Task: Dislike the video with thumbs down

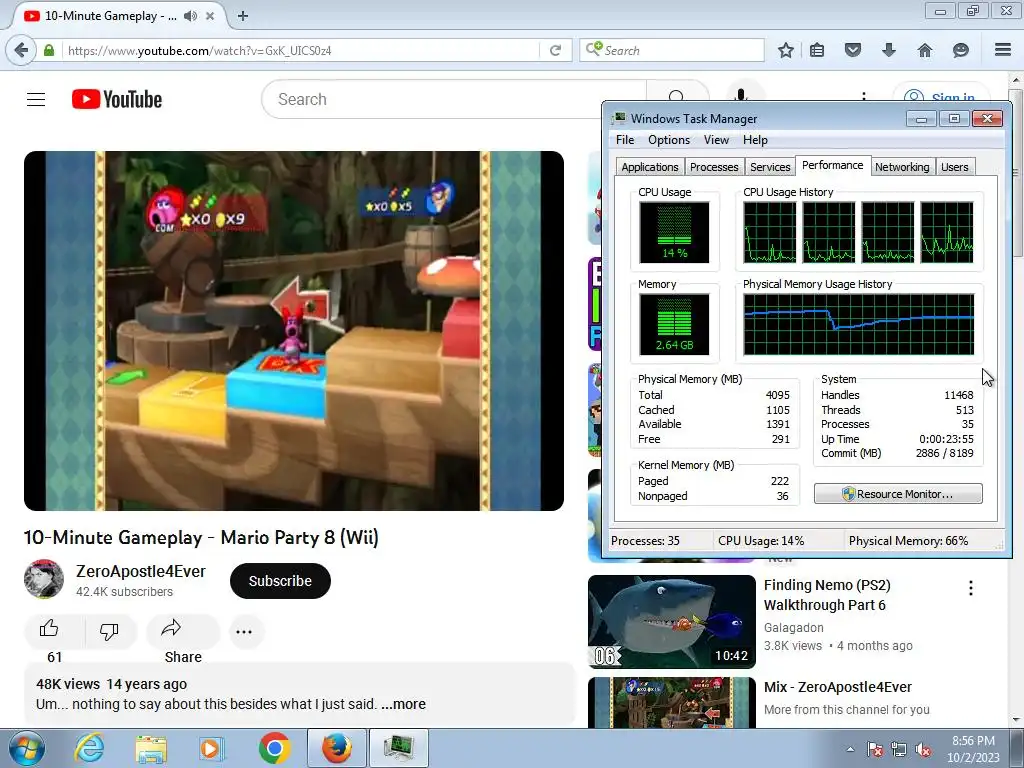Action: click(109, 631)
